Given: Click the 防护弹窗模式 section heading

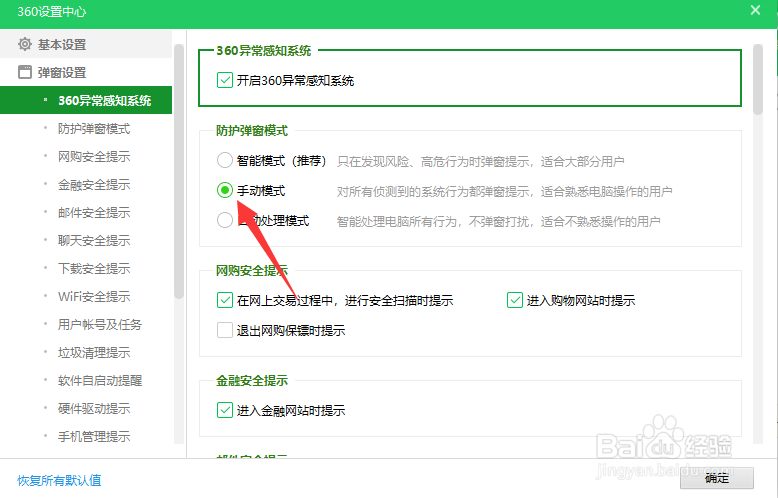Looking at the screenshot, I should tap(252, 130).
